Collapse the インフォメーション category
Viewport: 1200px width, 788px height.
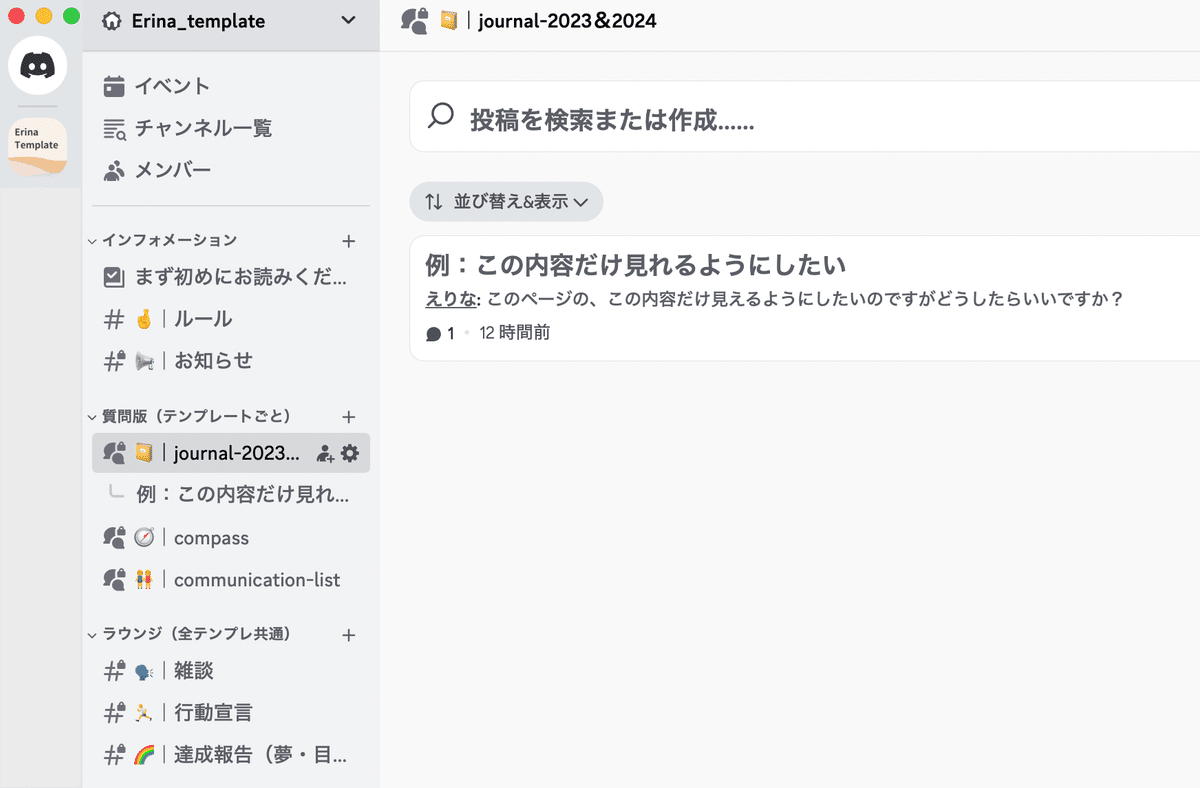coord(169,240)
